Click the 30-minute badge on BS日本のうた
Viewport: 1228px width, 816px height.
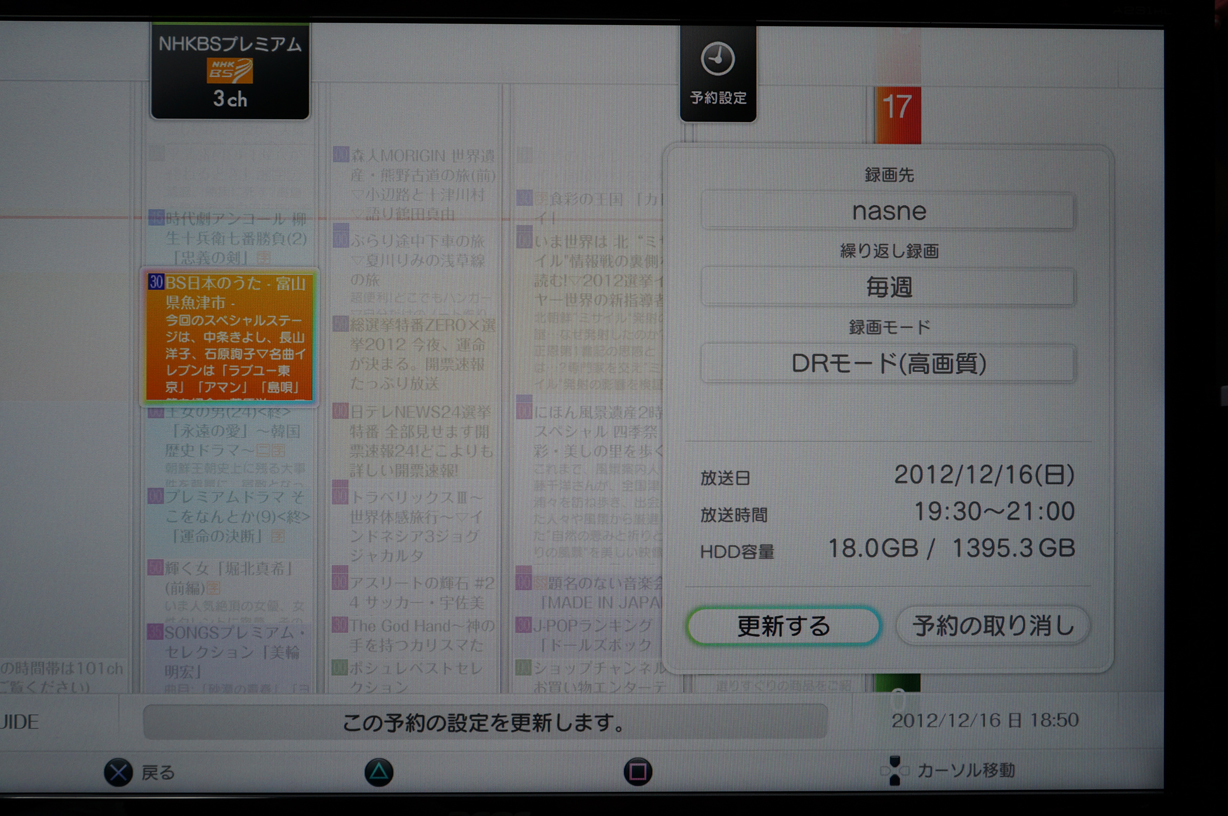[155, 282]
